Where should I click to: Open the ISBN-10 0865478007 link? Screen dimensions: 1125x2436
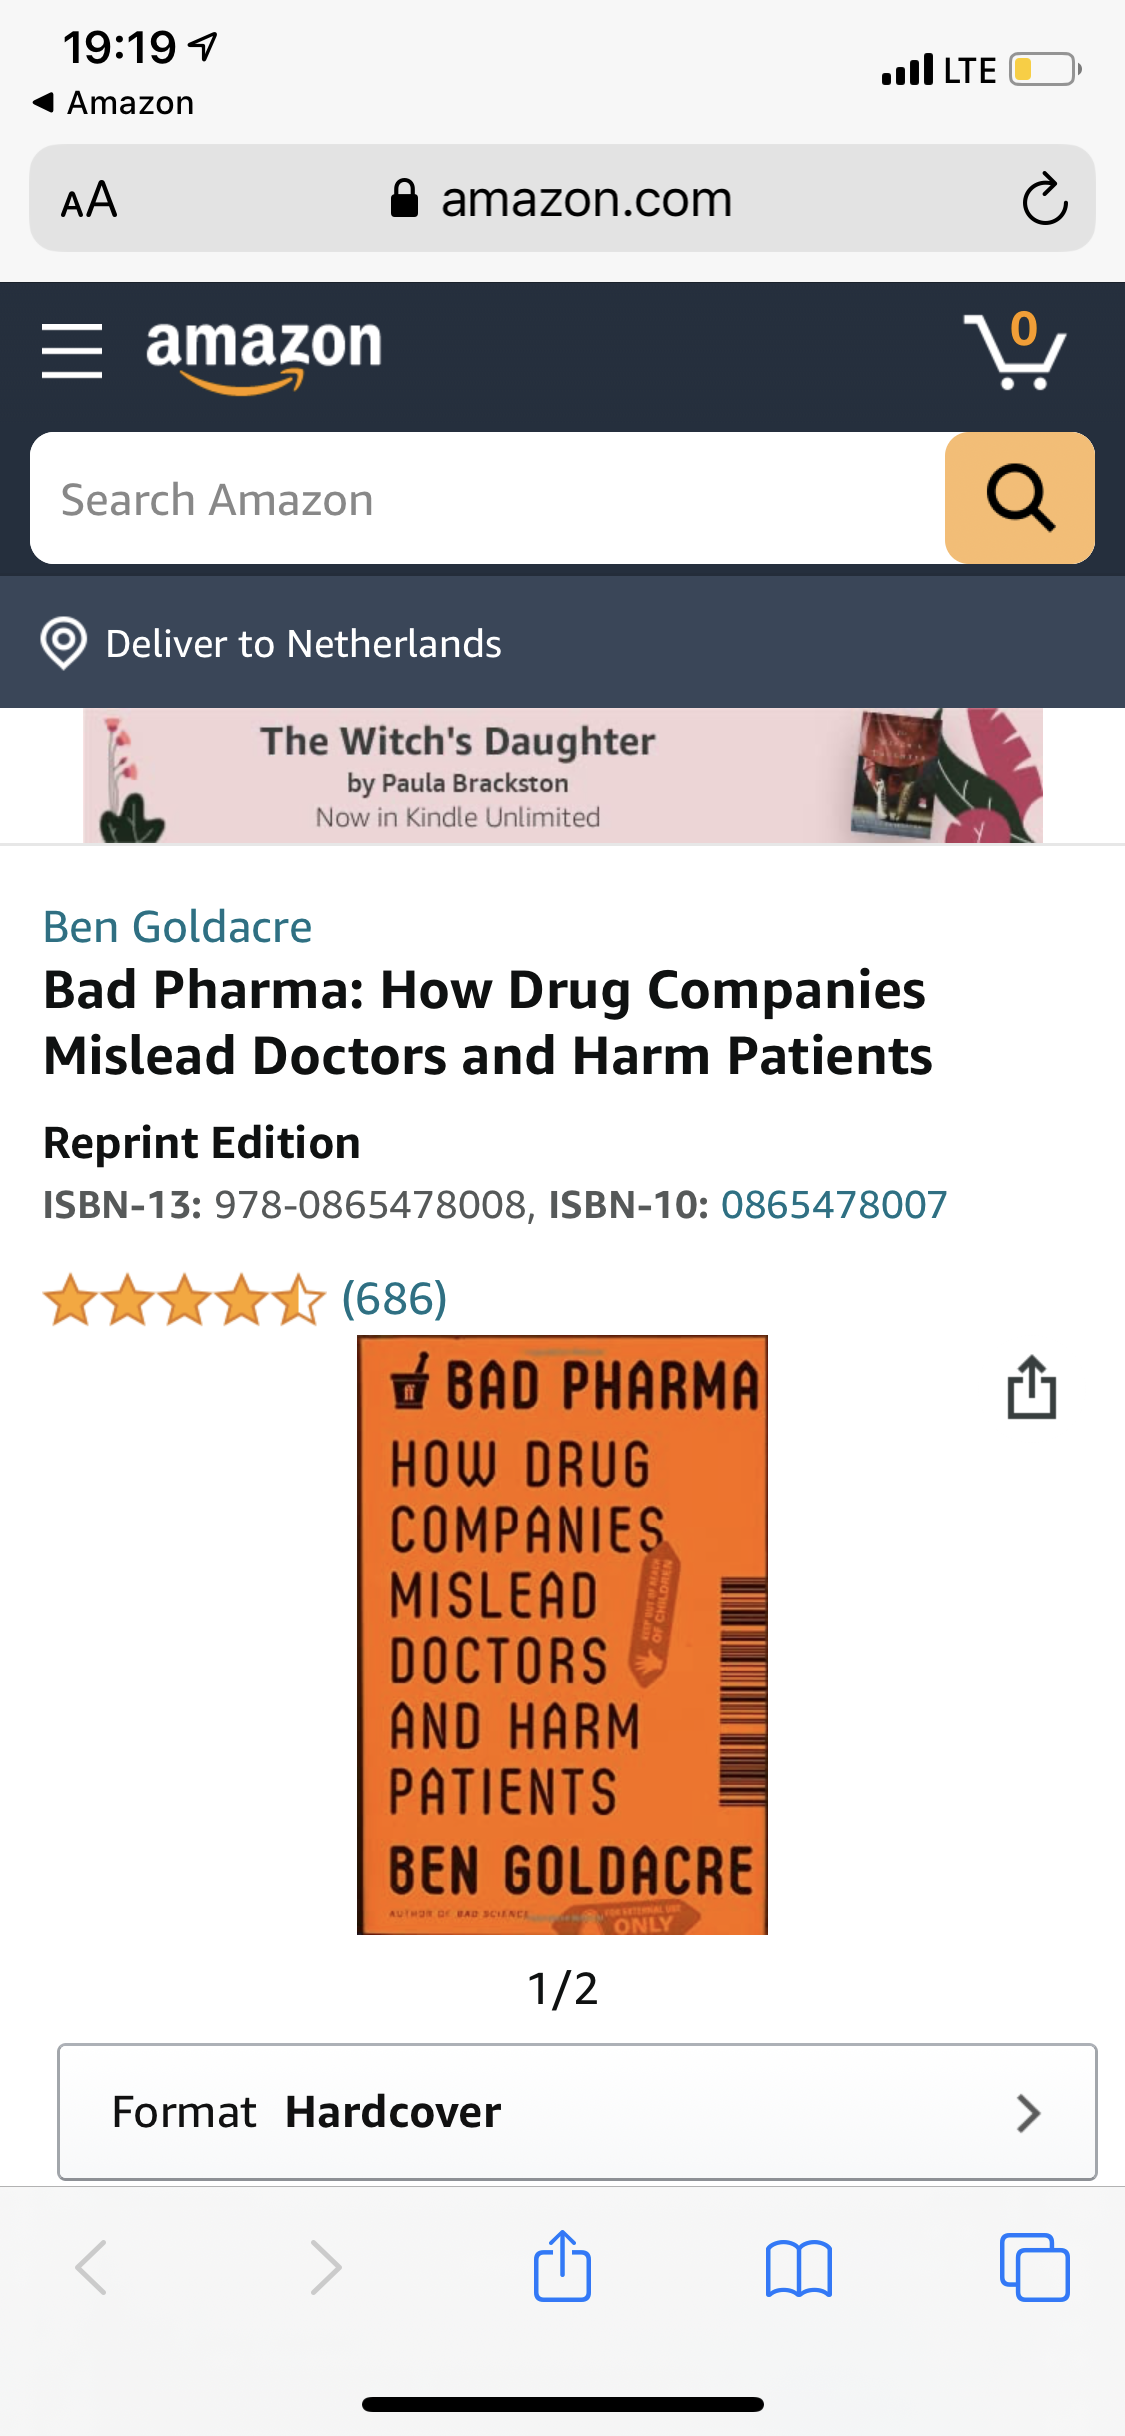pyautogui.click(x=834, y=1204)
